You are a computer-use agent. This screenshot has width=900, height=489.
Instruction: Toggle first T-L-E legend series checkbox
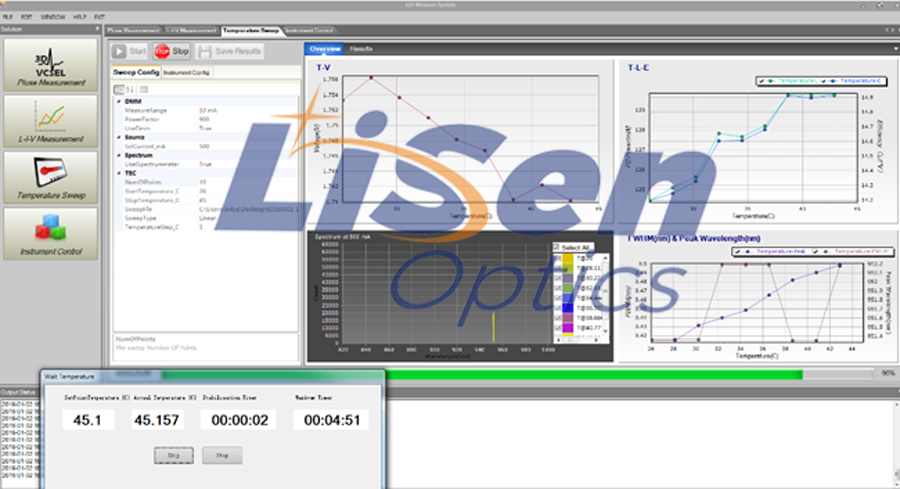[x=762, y=82]
